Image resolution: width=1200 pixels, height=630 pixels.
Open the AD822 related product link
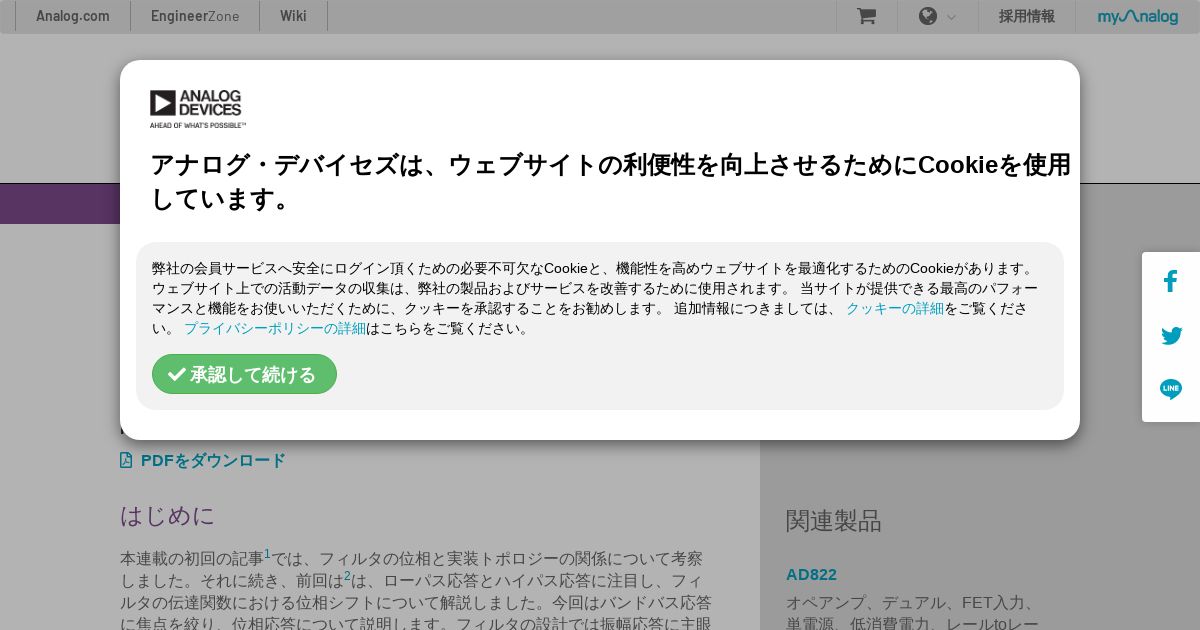[x=811, y=574]
